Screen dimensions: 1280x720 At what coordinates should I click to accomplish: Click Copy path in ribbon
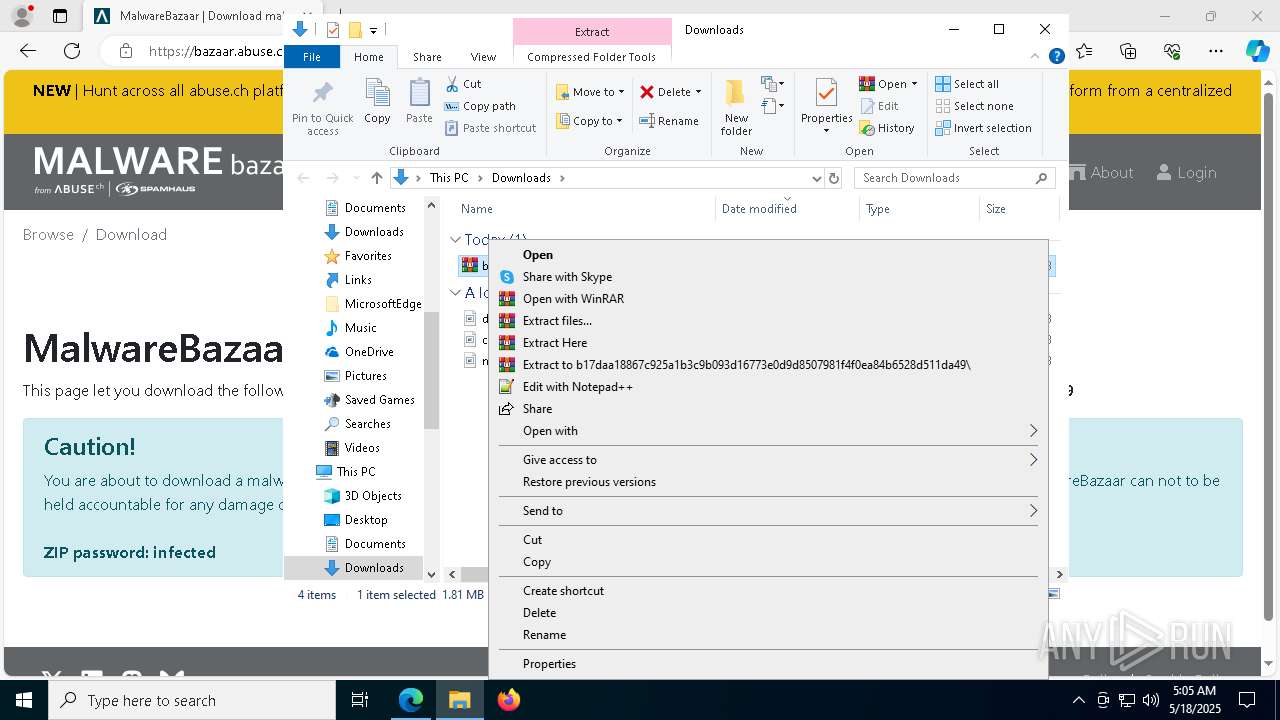[x=480, y=106]
